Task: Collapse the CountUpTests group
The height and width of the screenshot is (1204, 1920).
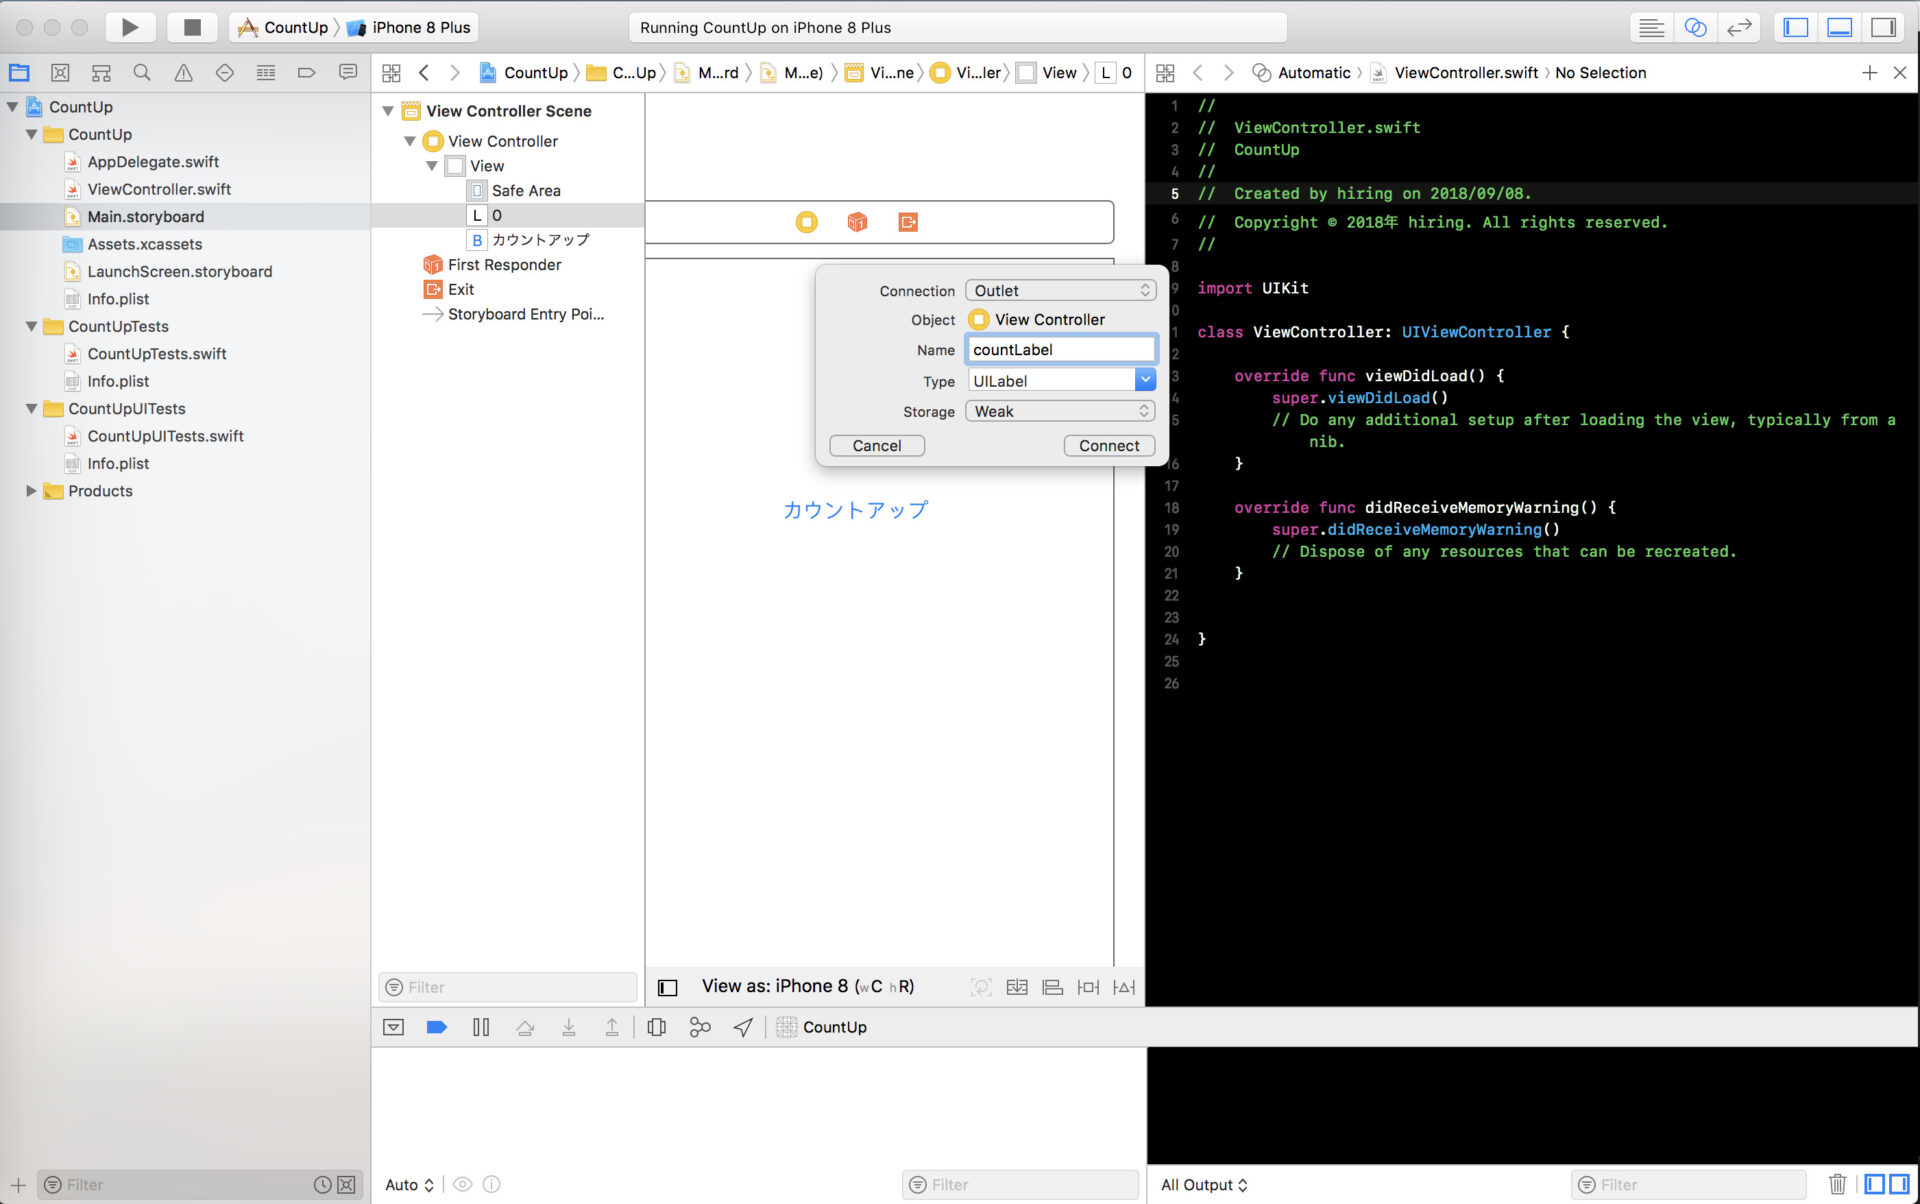Action: click(x=31, y=326)
